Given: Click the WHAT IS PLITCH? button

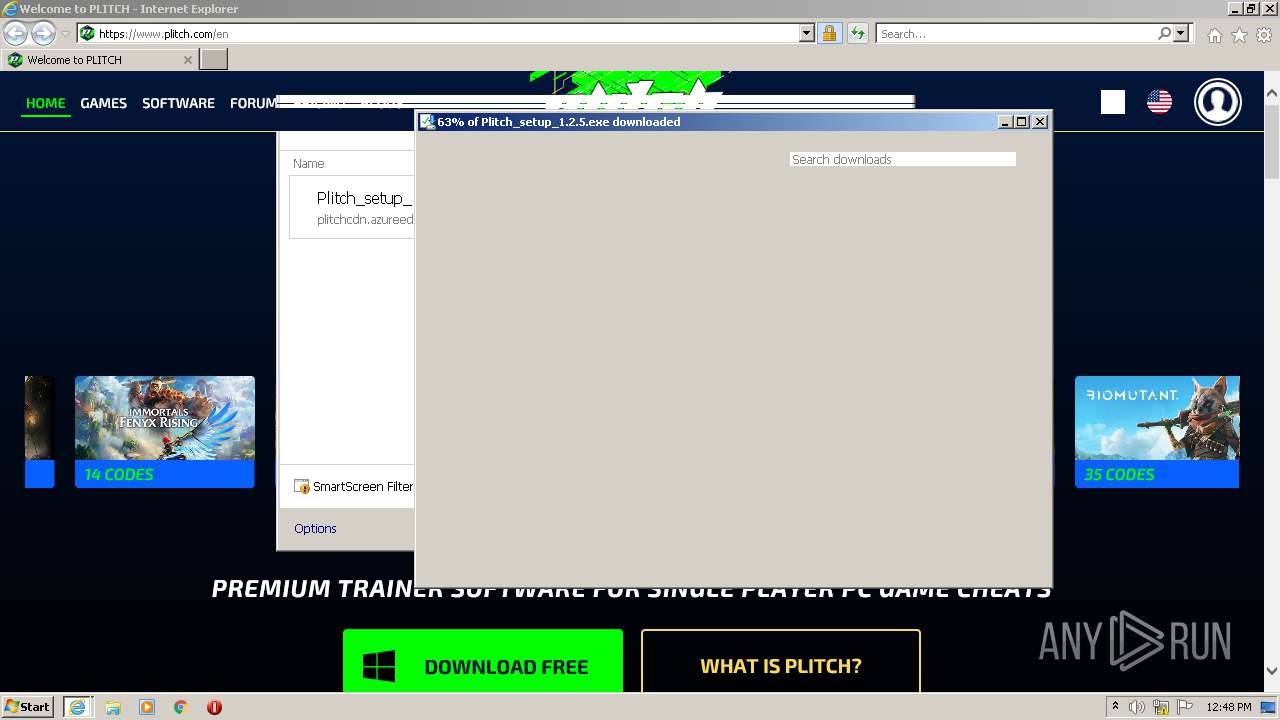Looking at the screenshot, I should click(x=781, y=661).
